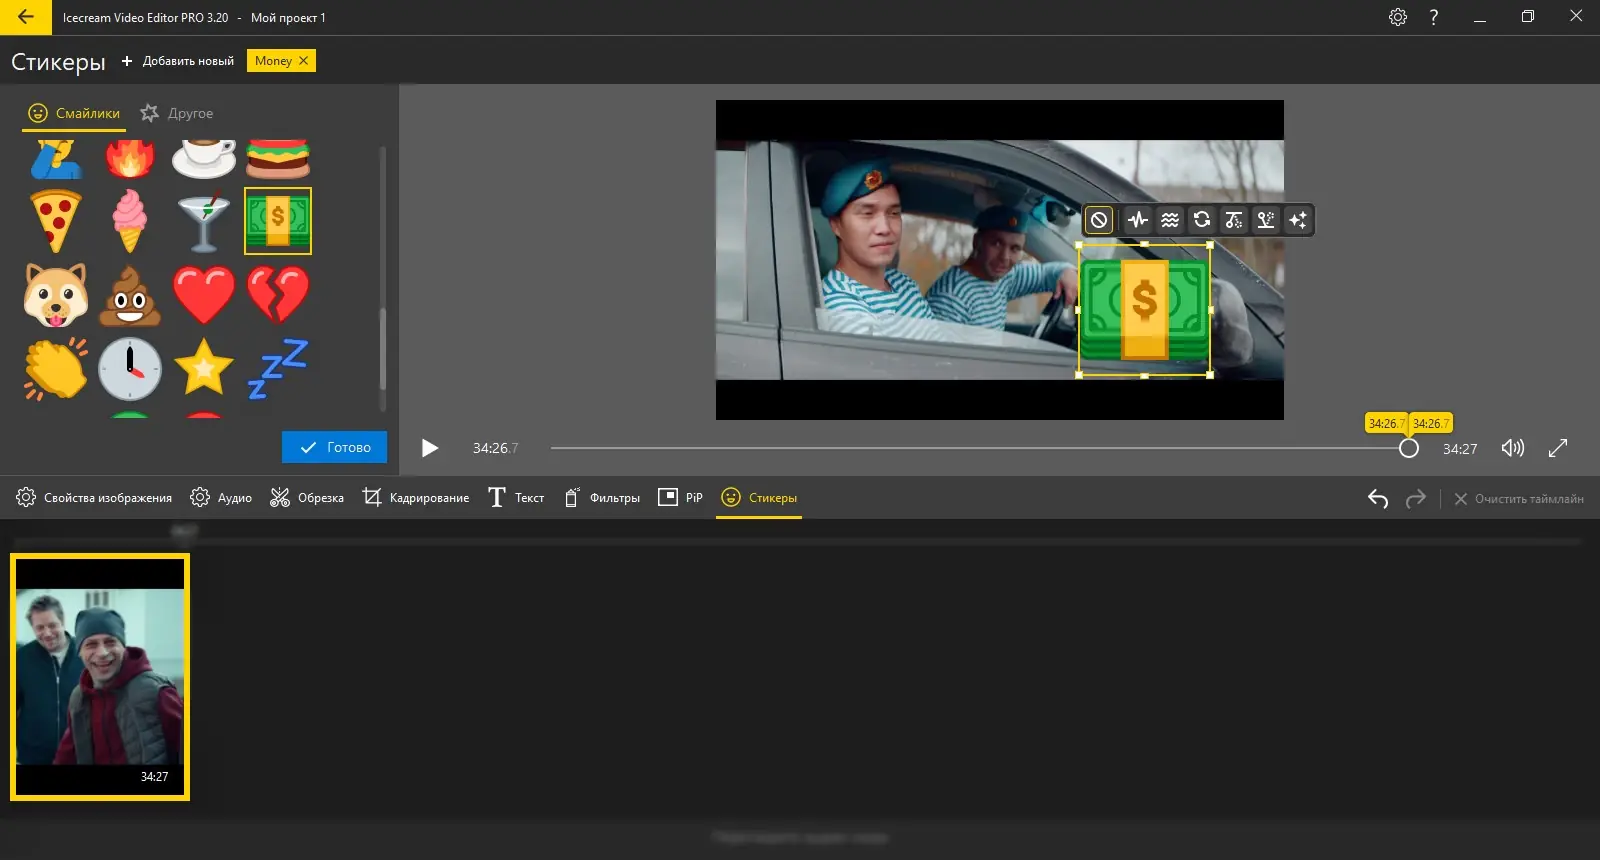Mute the video with speaker icon
Screen dimensions: 1600x860
1512,448
